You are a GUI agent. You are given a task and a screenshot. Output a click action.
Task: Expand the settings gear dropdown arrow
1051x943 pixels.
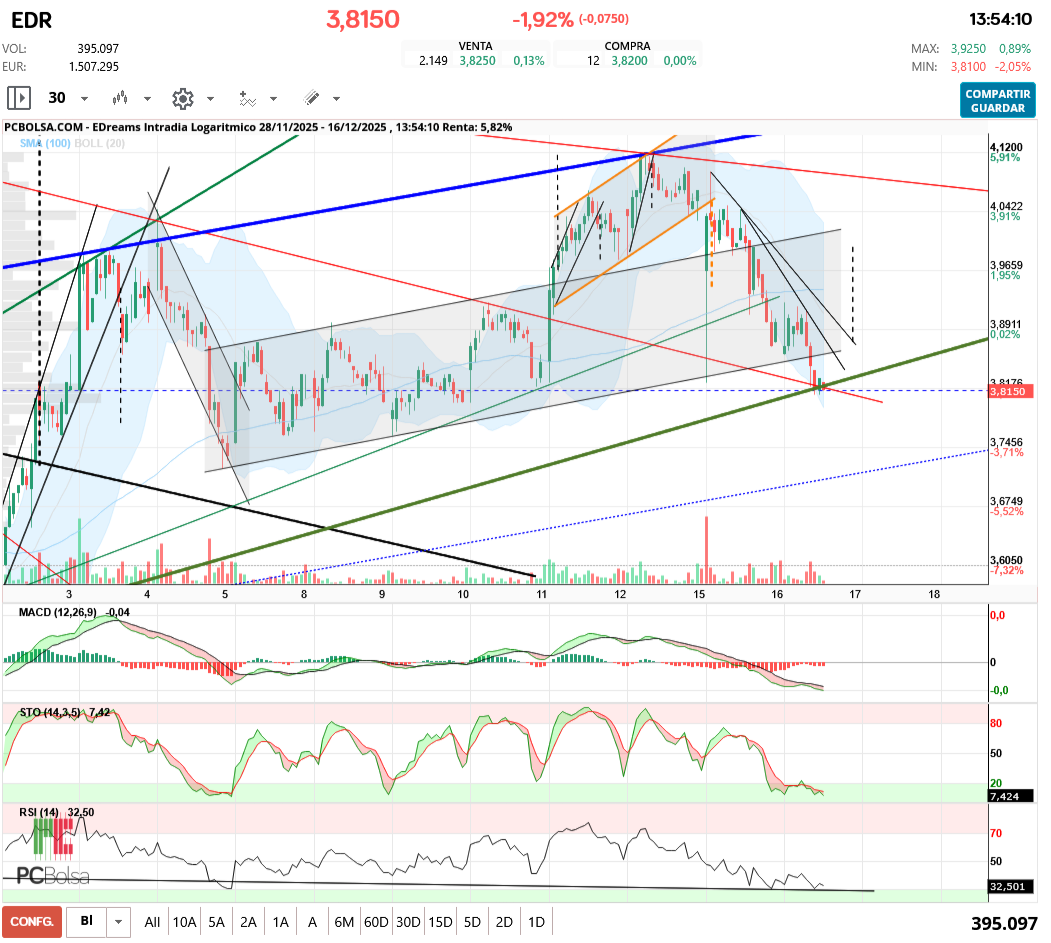pyautogui.click(x=210, y=99)
